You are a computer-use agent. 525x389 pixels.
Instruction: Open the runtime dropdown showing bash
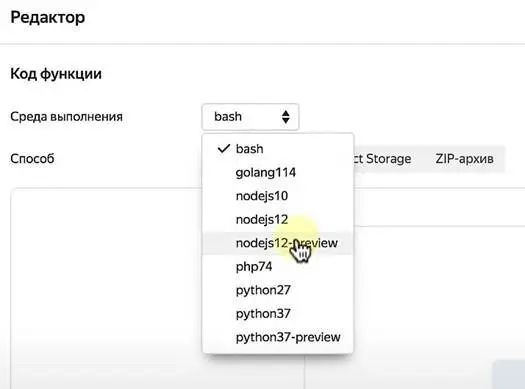tap(250, 117)
